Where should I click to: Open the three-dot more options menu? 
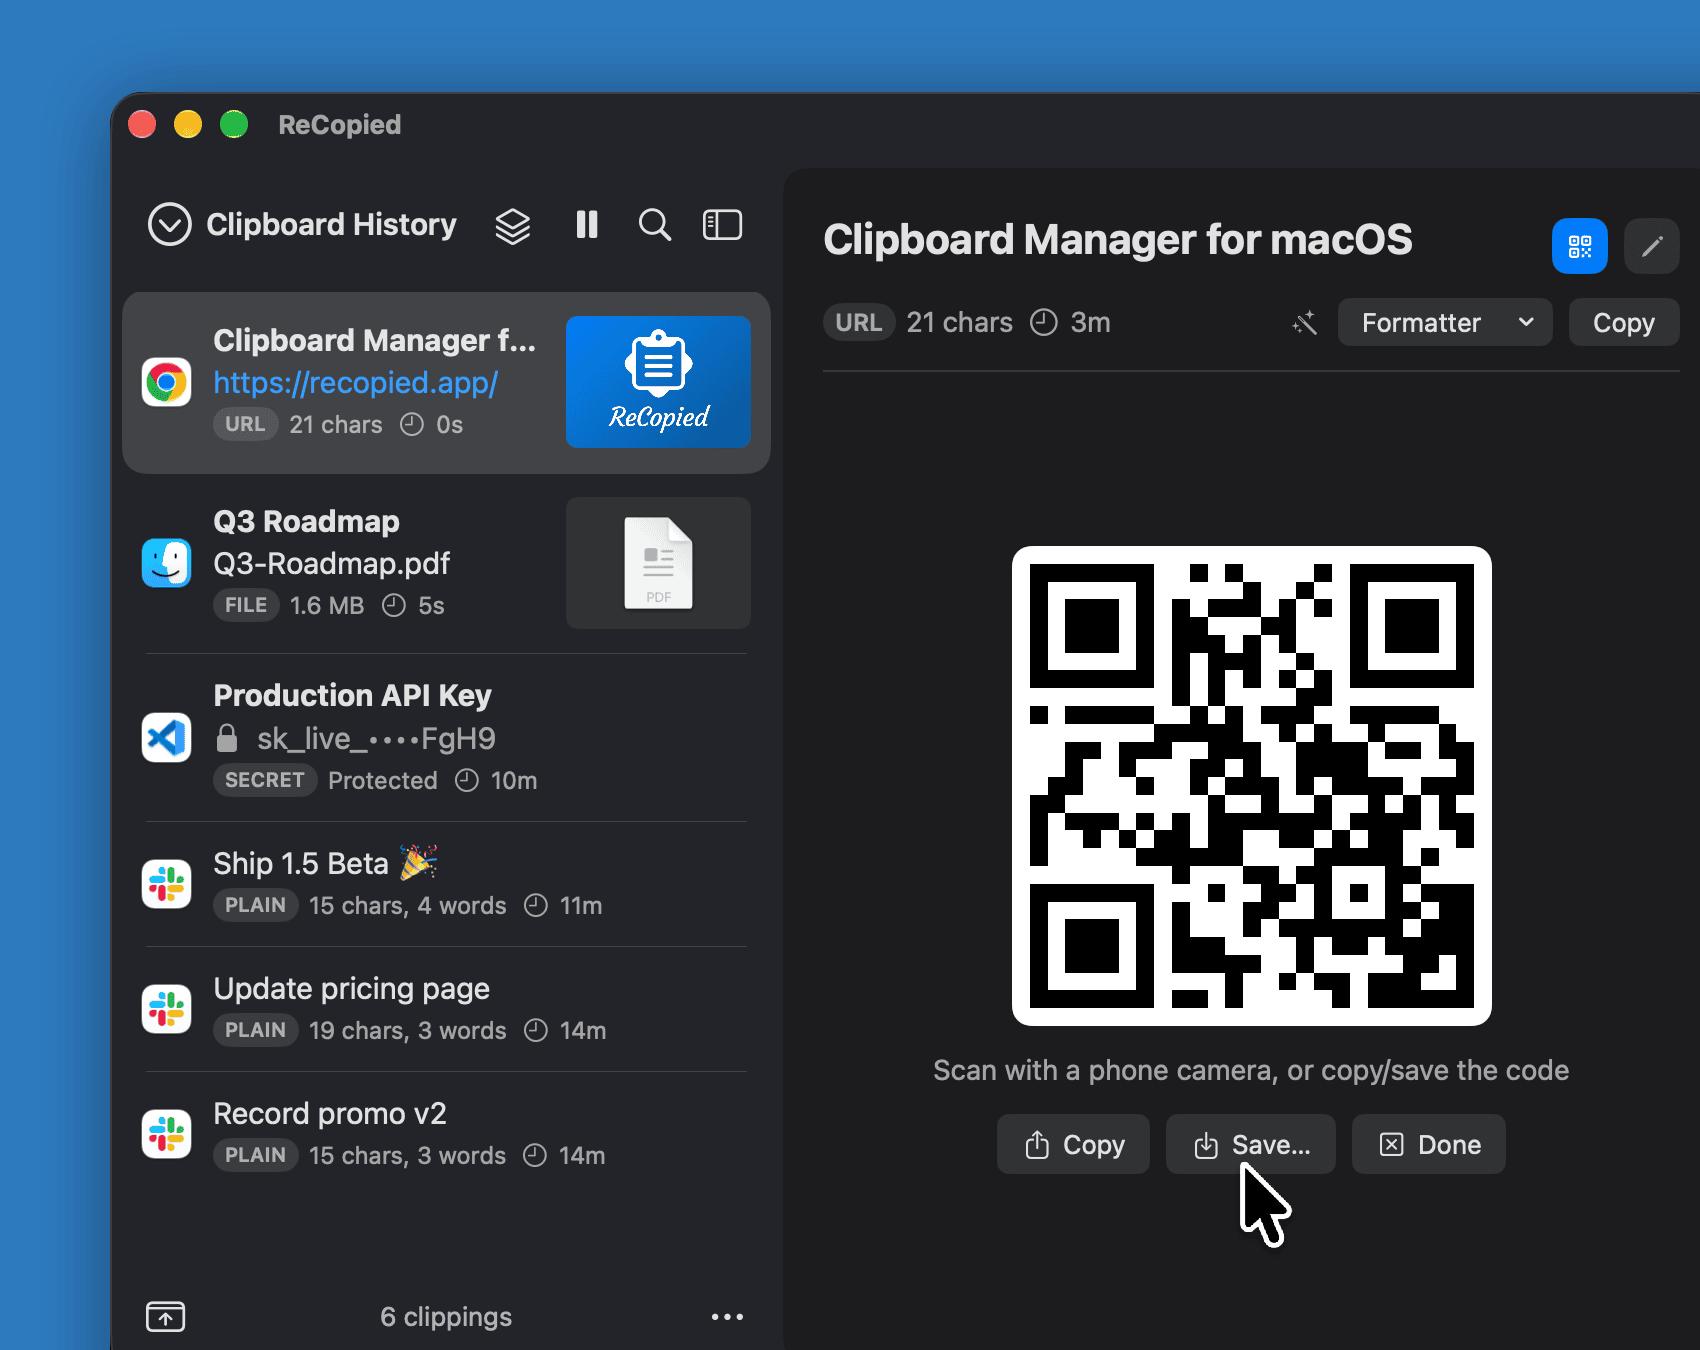(727, 1317)
